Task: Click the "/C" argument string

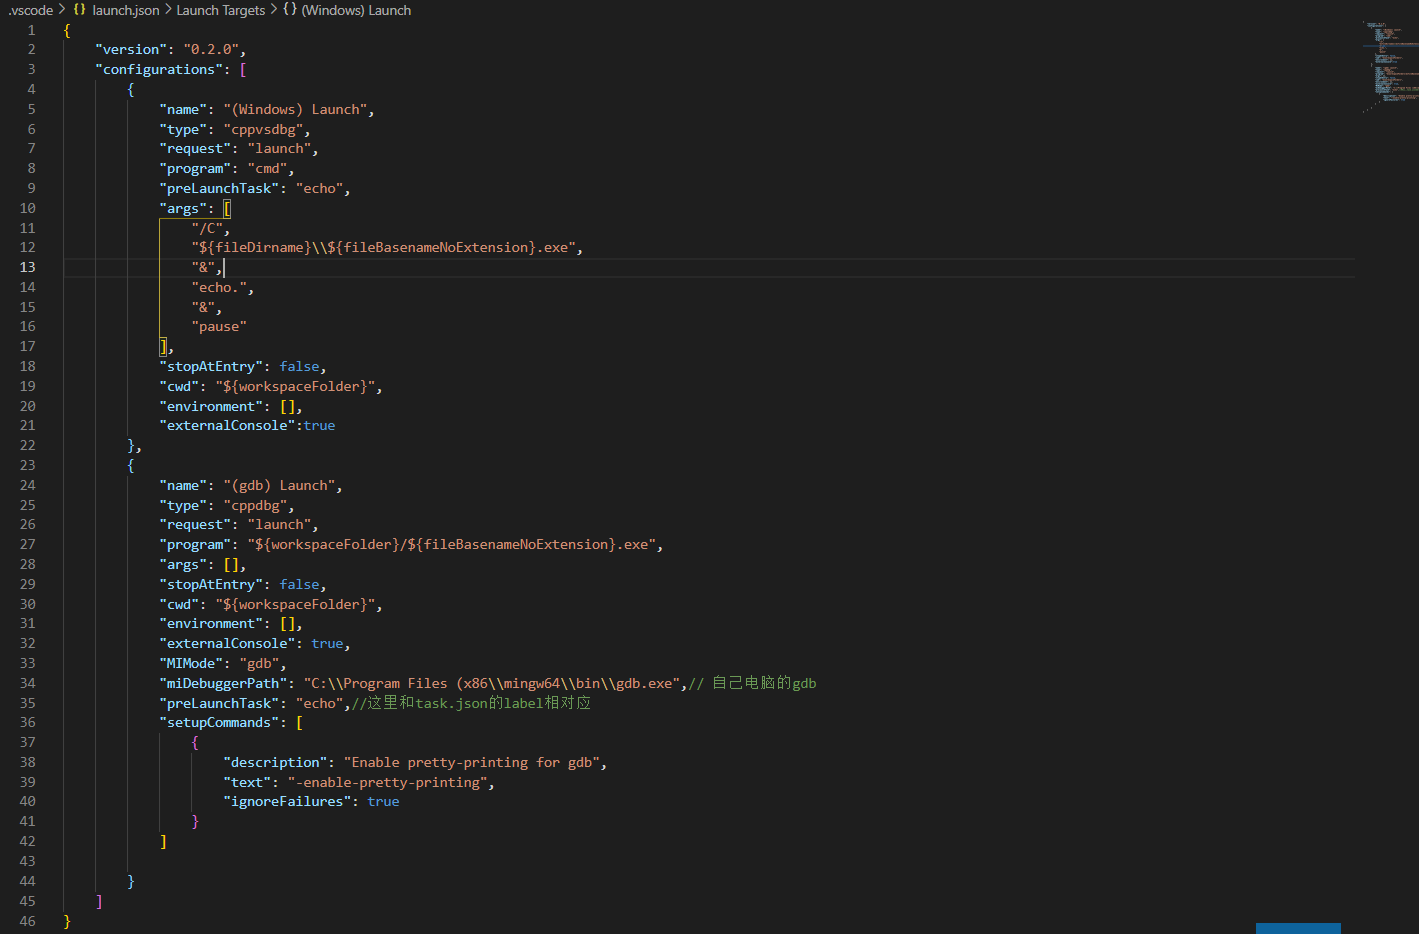Action: [x=207, y=228]
